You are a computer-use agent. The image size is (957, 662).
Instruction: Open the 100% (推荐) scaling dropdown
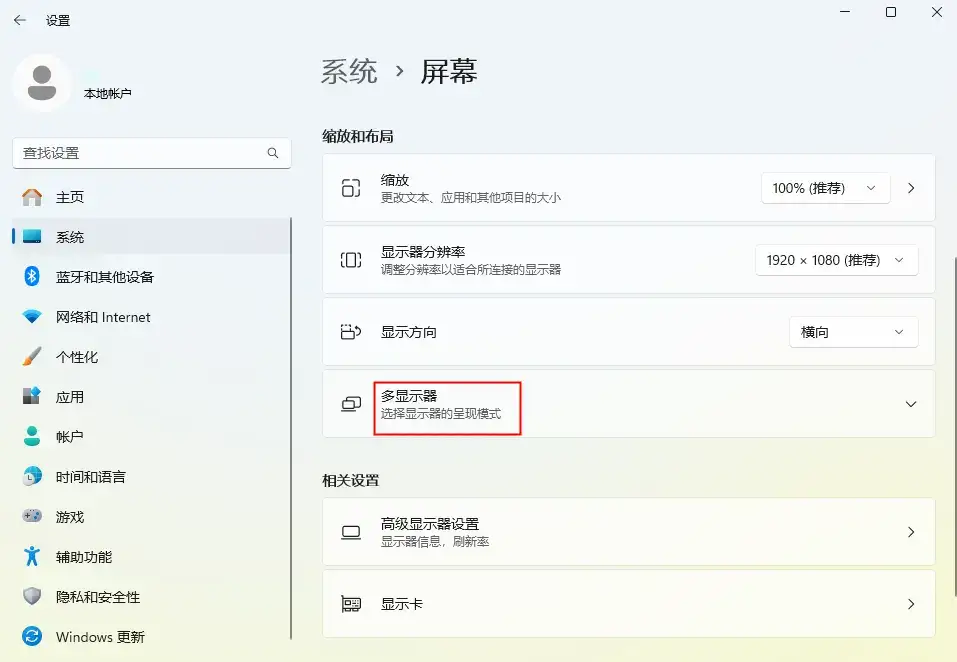tap(825, 188)
